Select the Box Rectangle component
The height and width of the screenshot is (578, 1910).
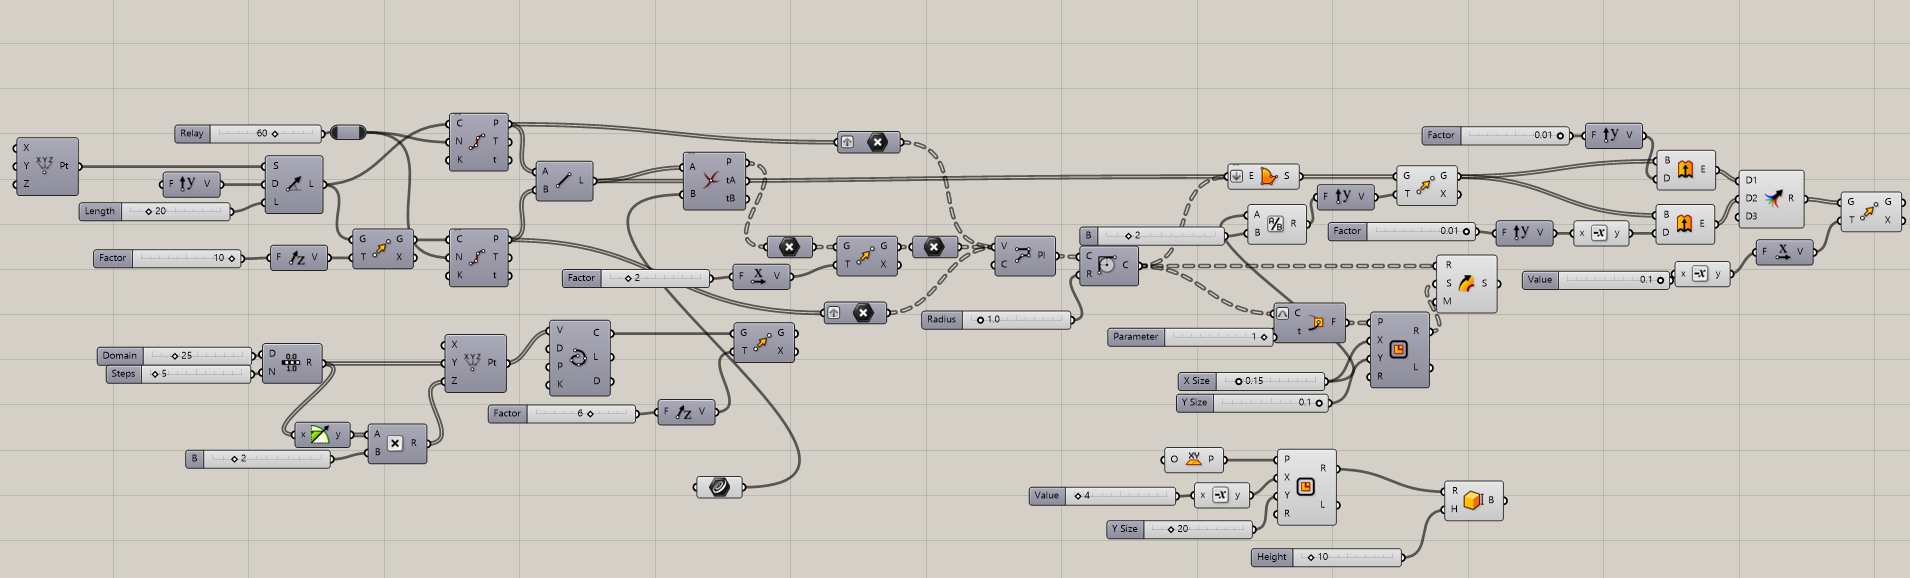coord(1472,500)
